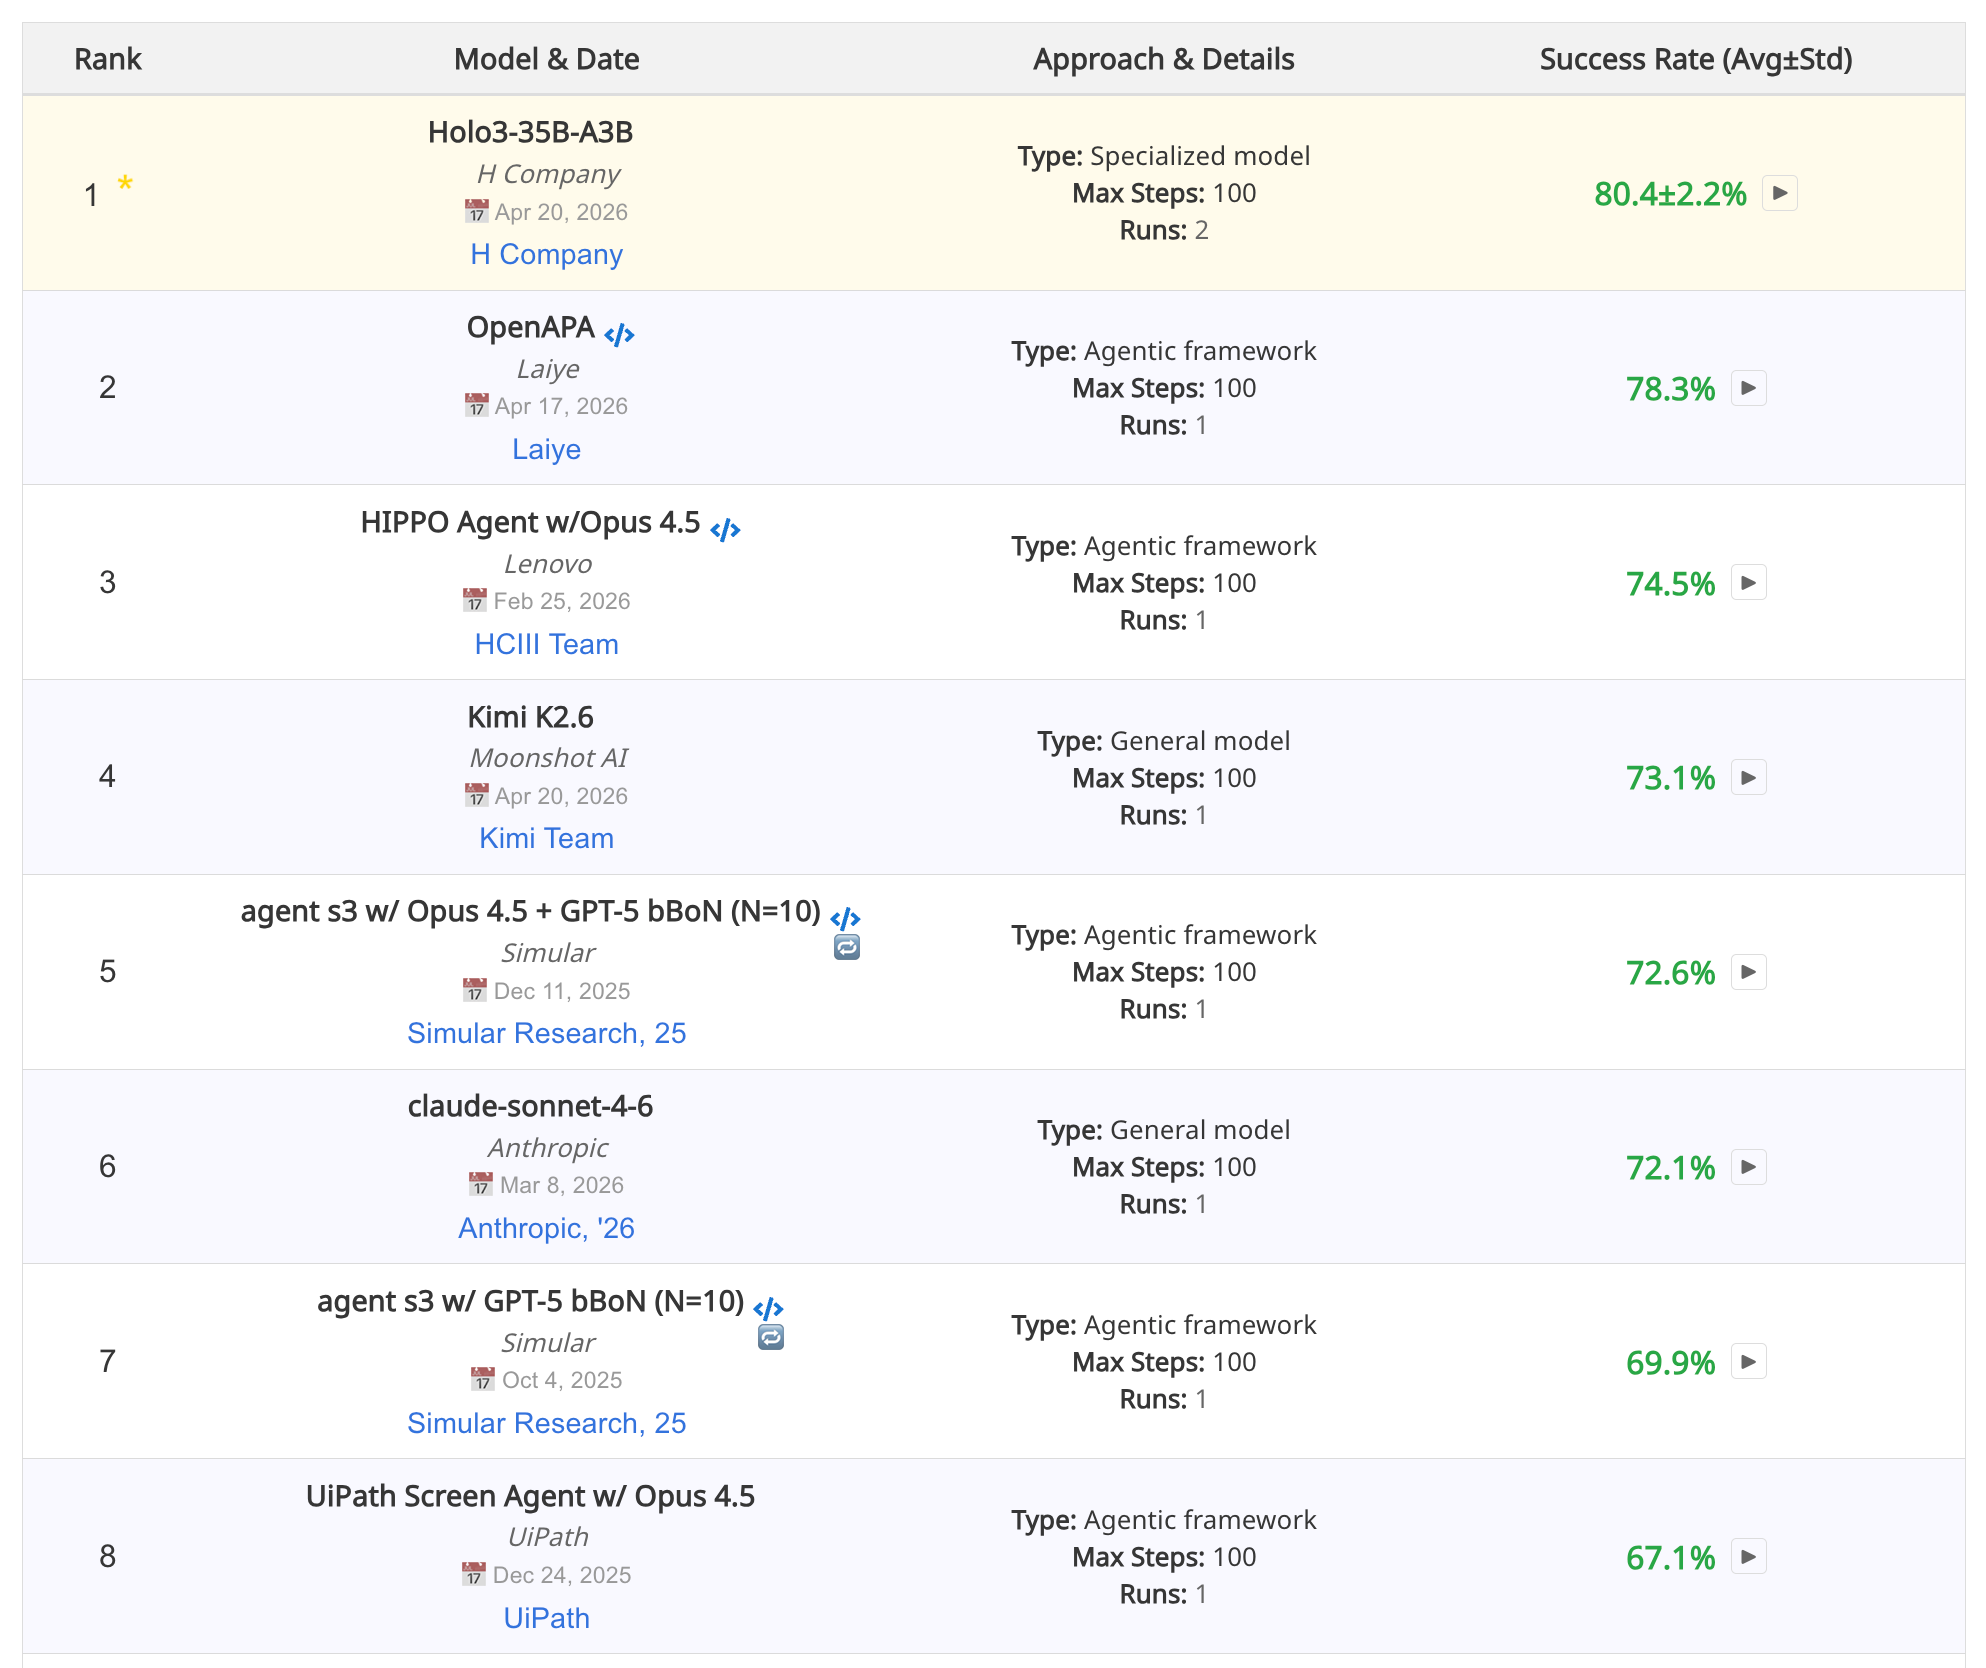Screen dimensions: 1986x1668
Task: Click refresh icon under agent s3 Opus entry
Action: tap(846, 947)
